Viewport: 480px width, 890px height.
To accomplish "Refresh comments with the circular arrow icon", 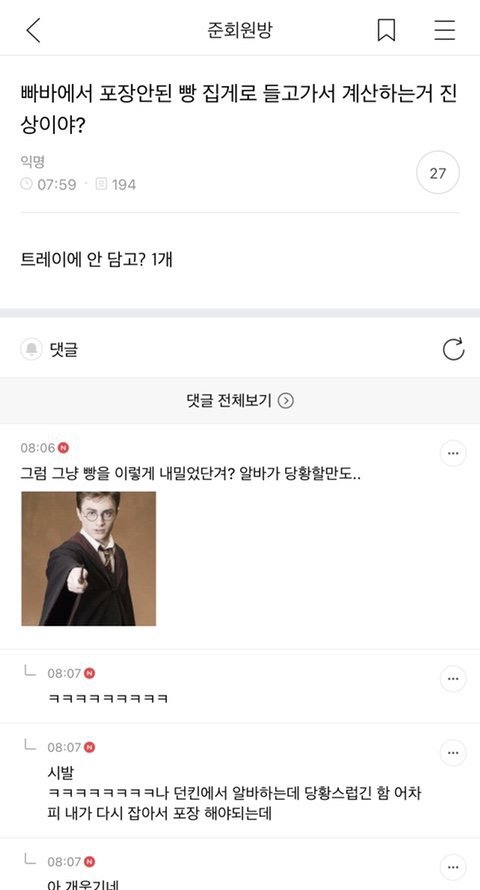I will 453,349.
